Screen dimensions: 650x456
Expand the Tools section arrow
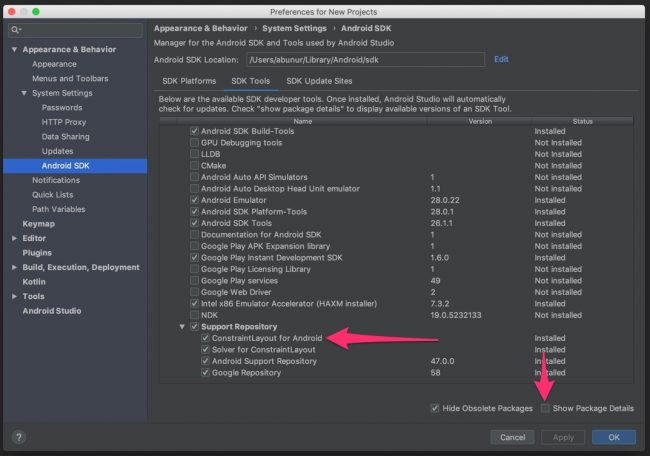[15, 296]
